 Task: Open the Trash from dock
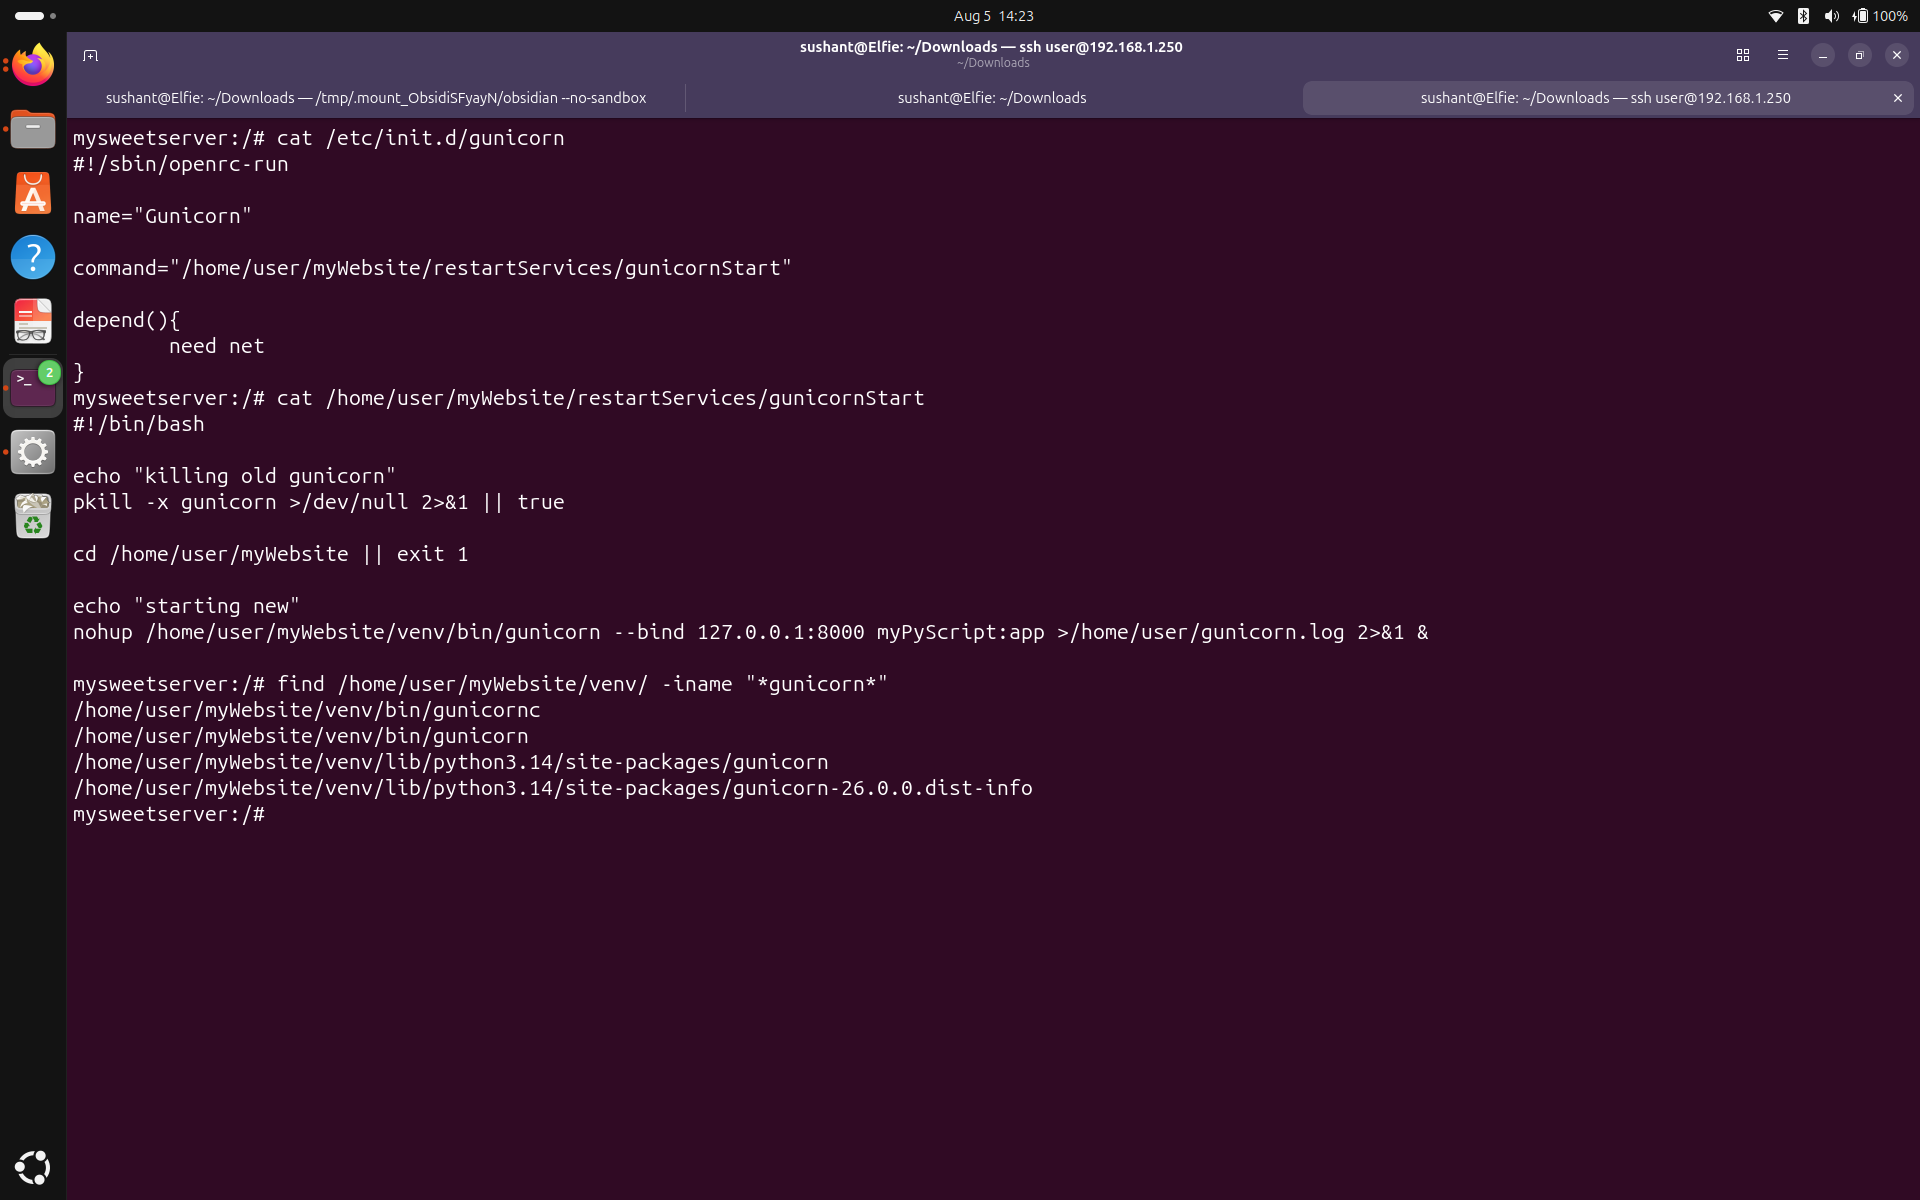(x=33, y=516)
